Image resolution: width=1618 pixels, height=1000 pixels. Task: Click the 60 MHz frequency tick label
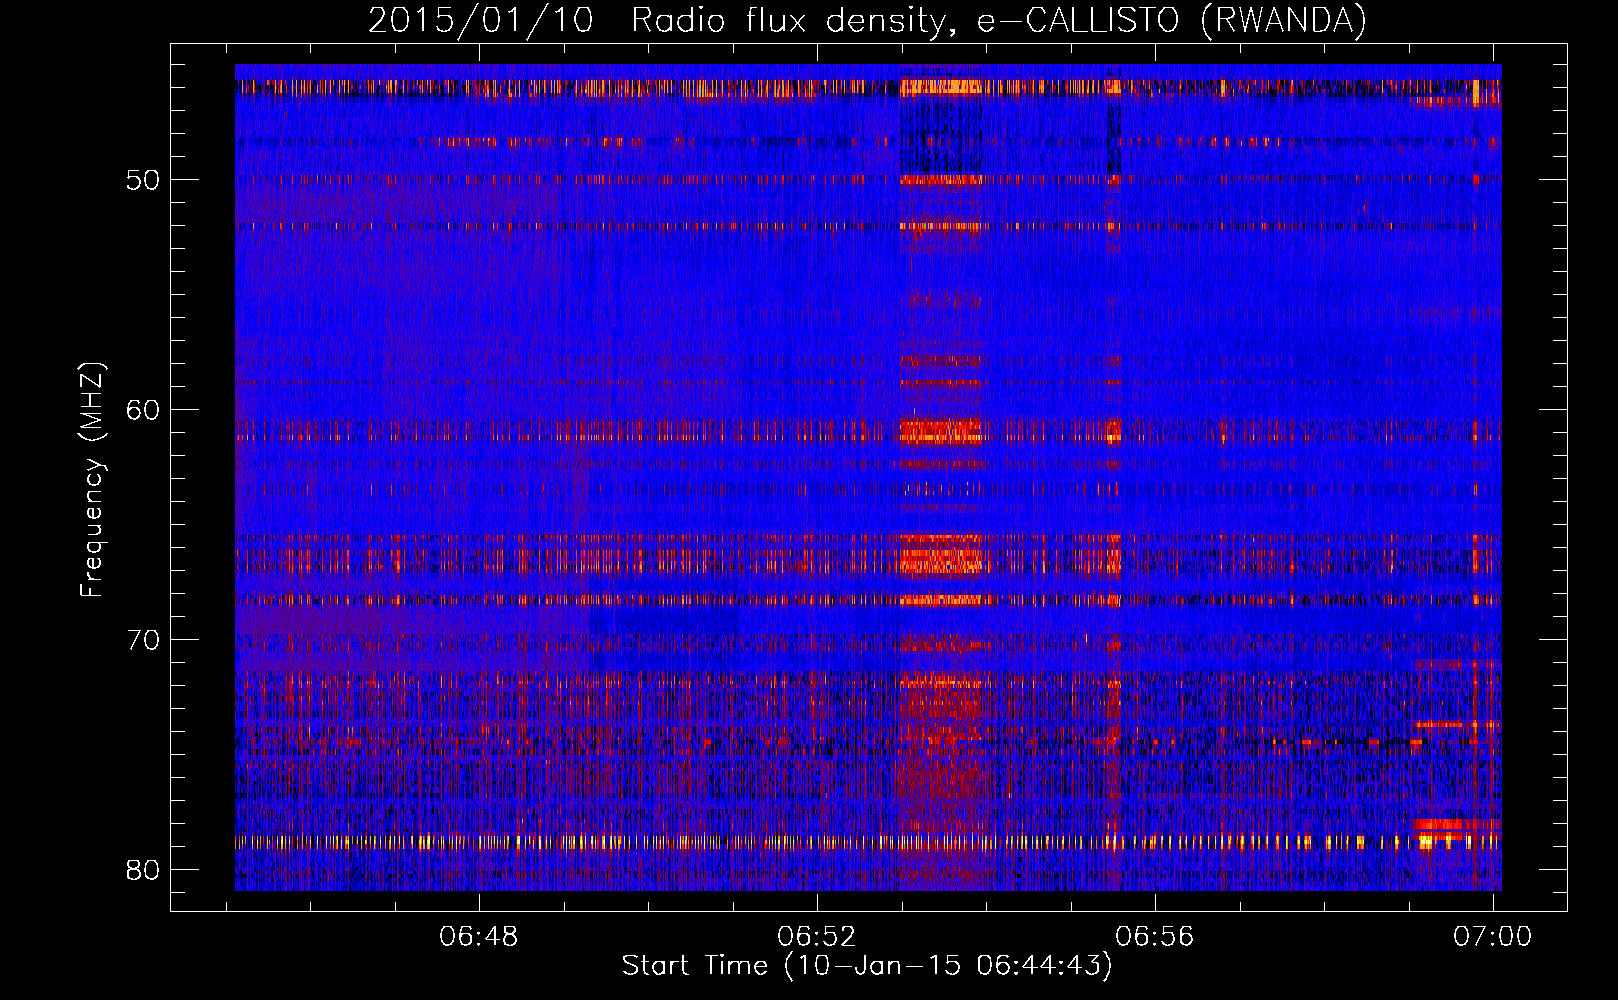point(143,410)
